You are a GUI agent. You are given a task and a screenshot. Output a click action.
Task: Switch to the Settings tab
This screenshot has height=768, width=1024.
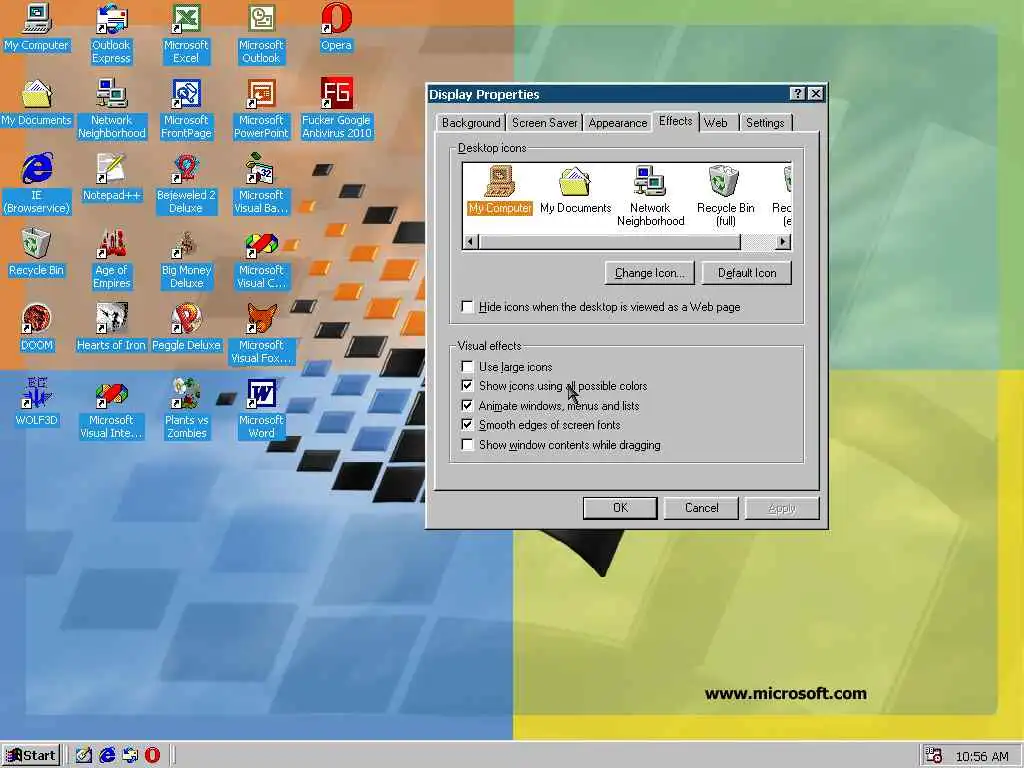[x=765, y=123]
